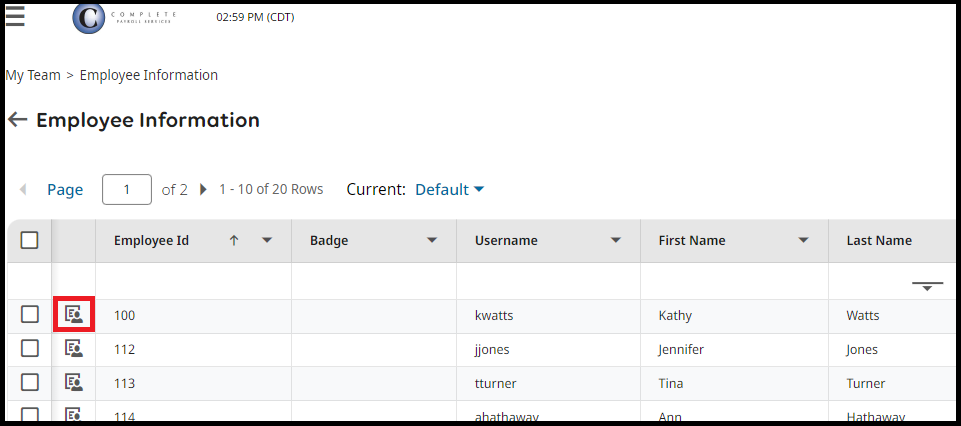Click the page number input field
The image size is (961, 426).
127,189
